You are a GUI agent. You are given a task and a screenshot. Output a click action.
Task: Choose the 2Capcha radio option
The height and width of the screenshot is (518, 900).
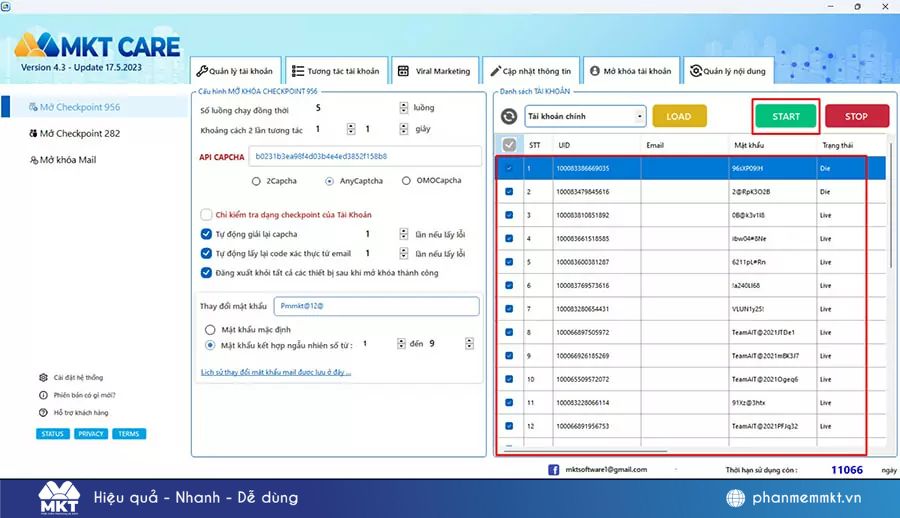[x=256, y=181]
